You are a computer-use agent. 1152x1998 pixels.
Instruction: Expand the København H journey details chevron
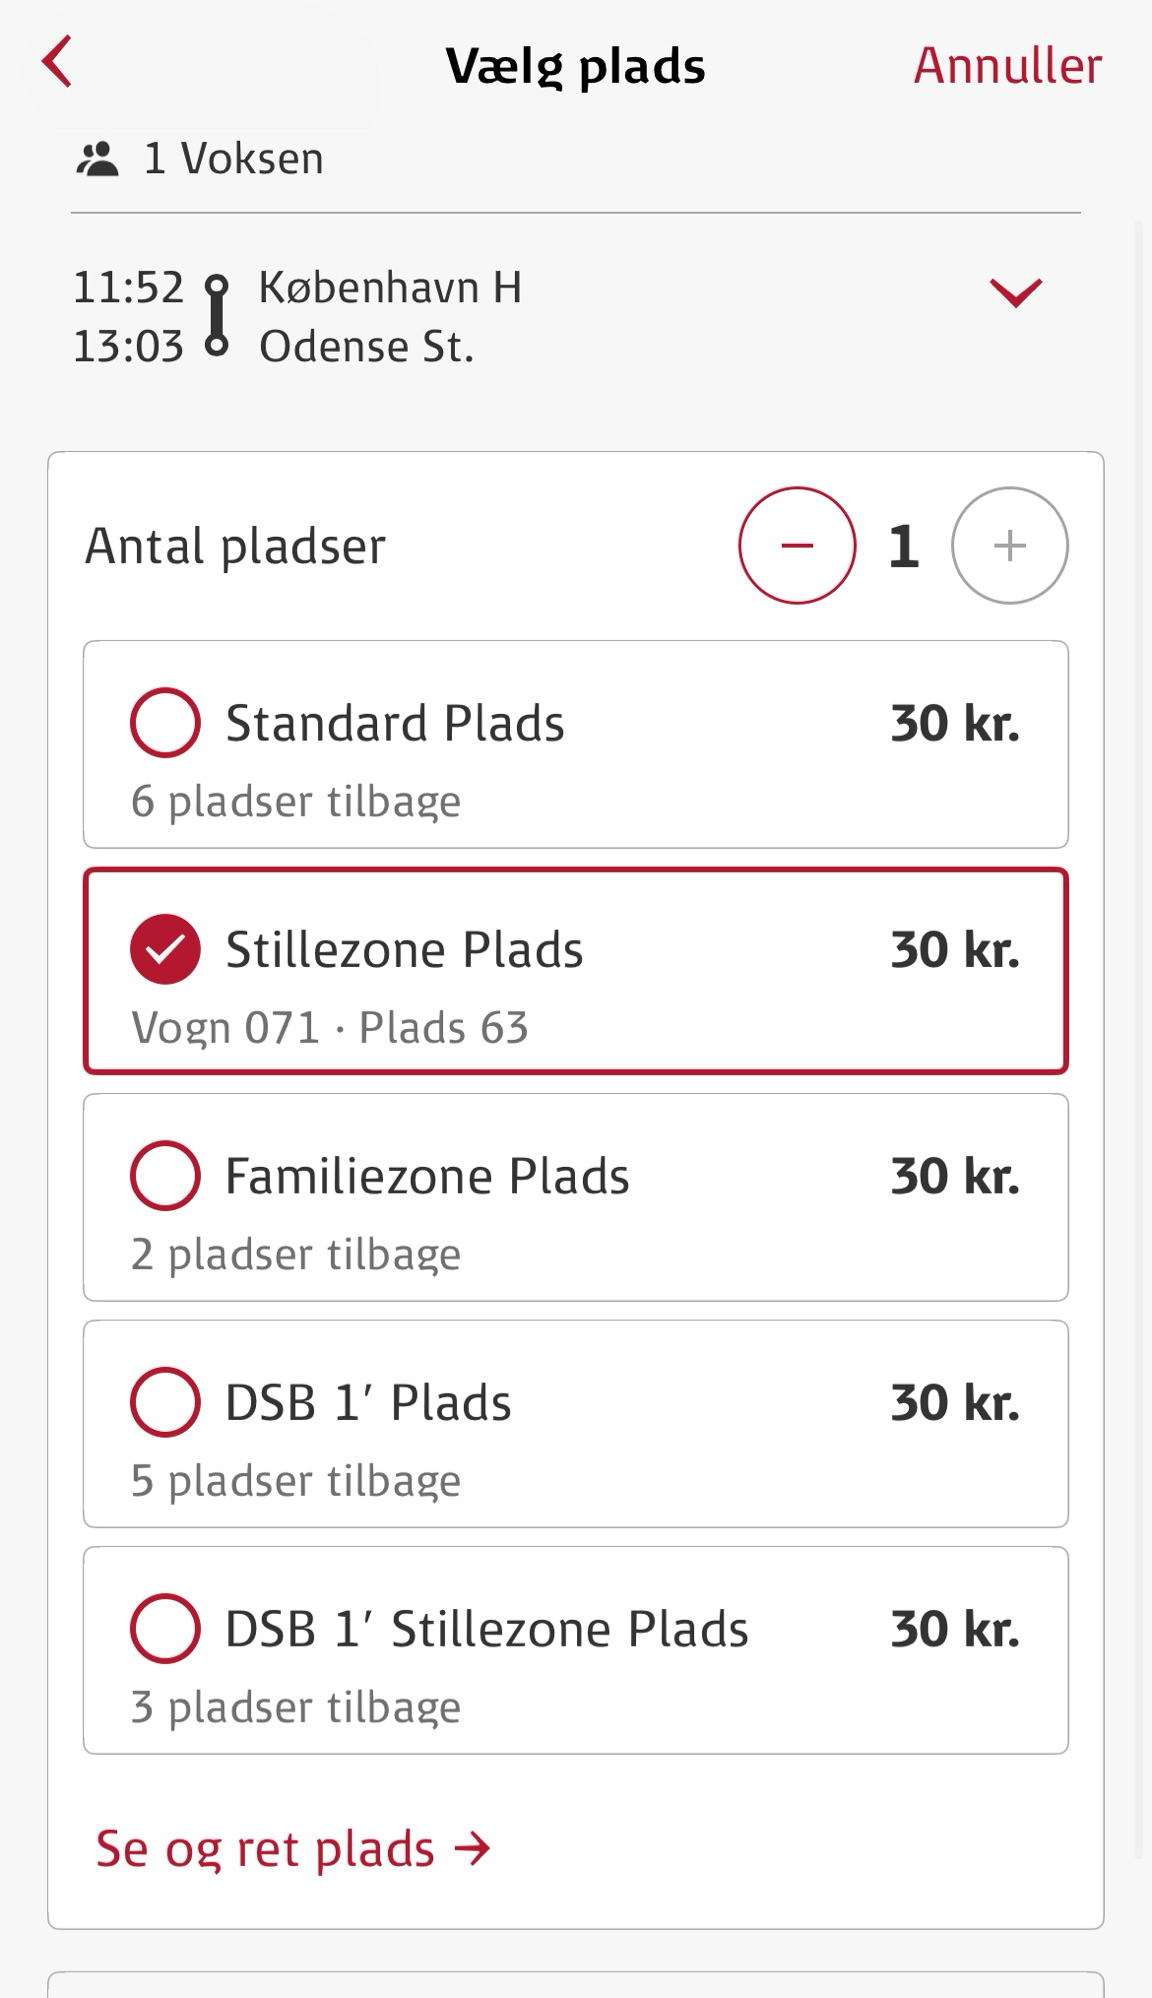click(x=1015, y=292)
